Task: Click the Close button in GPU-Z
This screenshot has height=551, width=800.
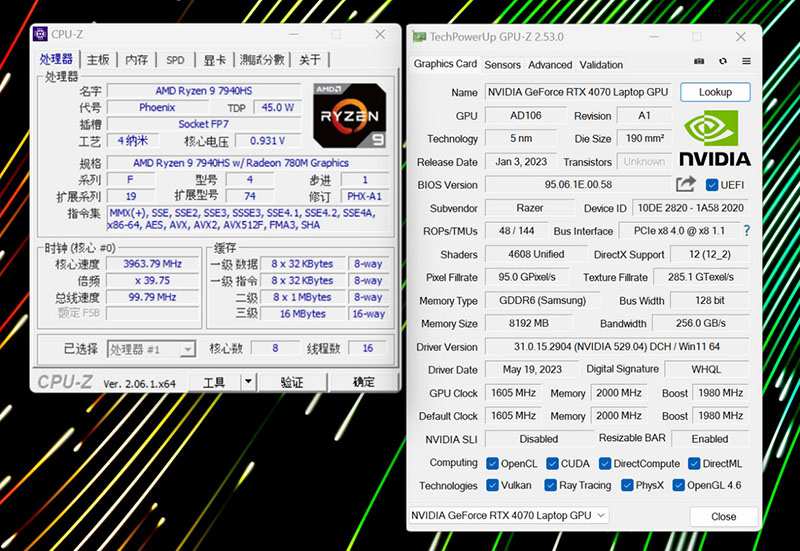Action: pyautogui.click(x=723, y=516)
